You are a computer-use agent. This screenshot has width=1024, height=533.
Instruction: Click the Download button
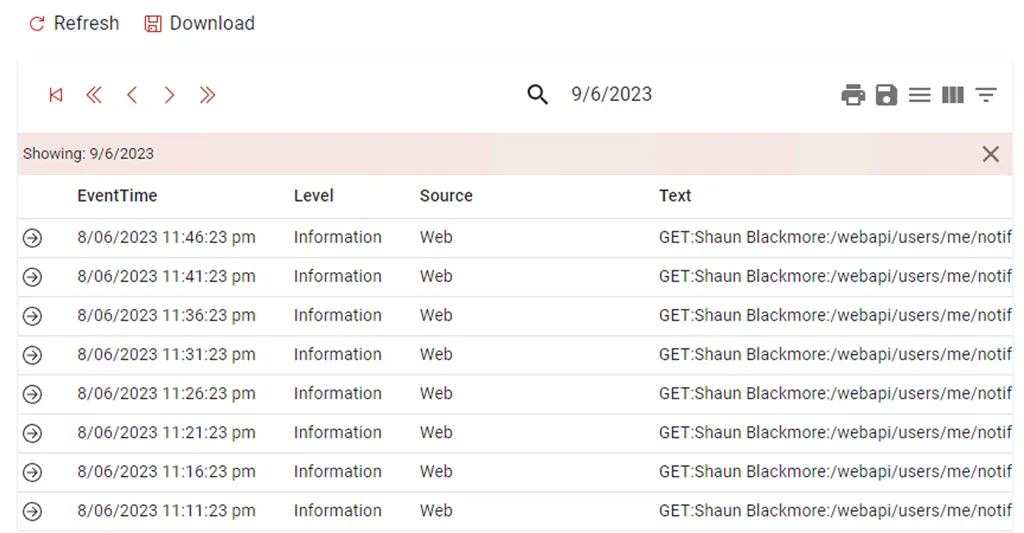[199, 24]
